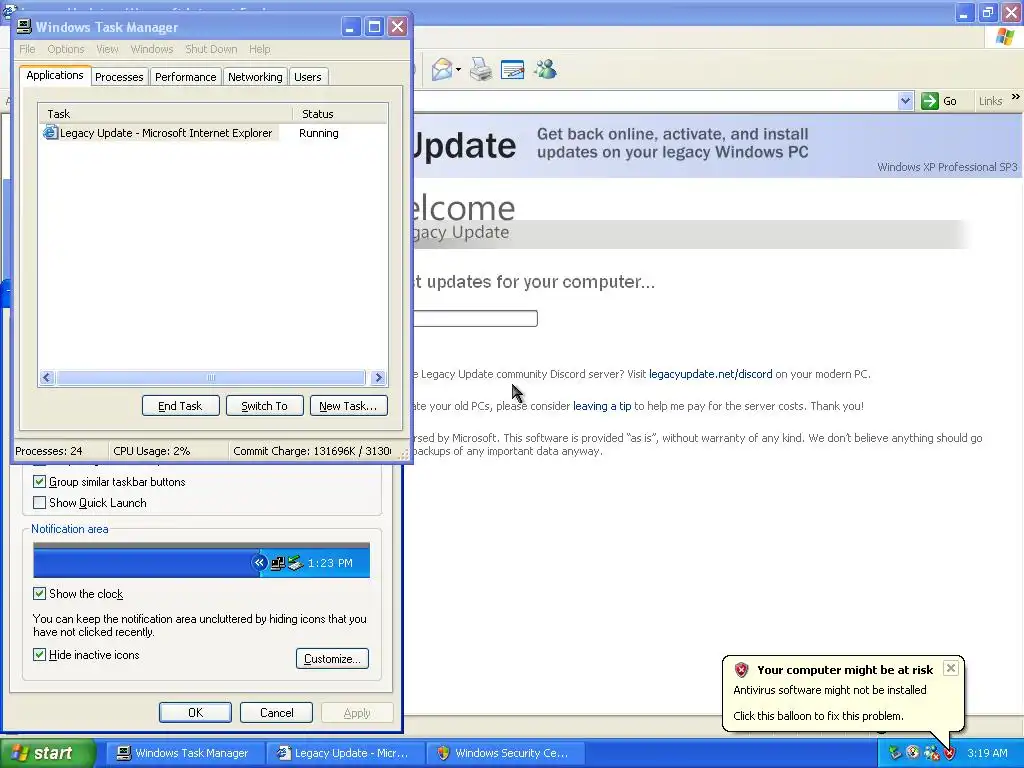Click the update progress bar on the page
Screen dimensions: 1024x768
coord(475,319)
